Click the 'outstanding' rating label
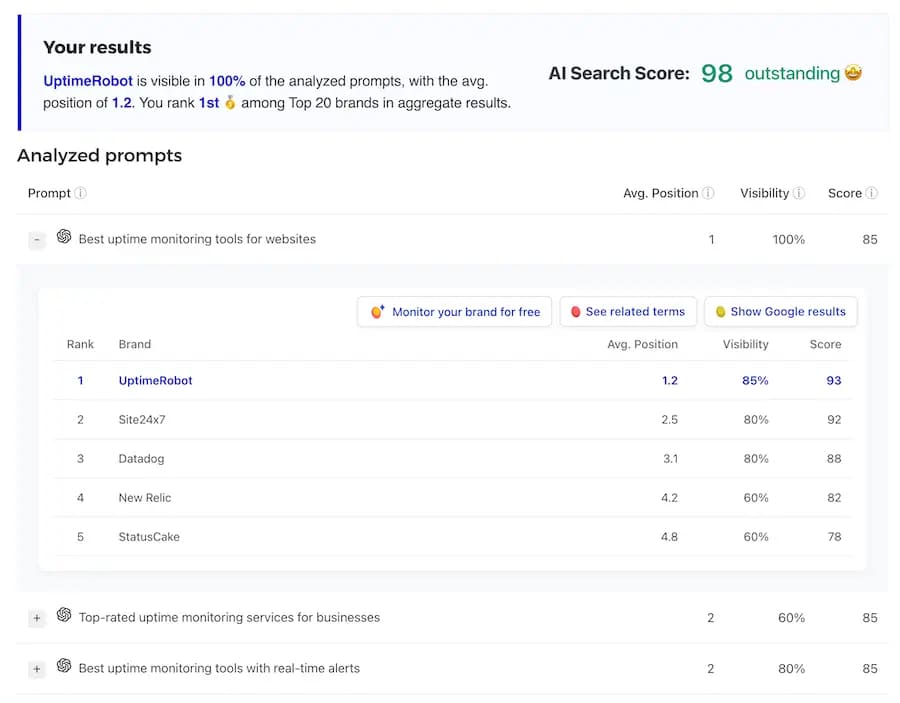This screenshot has width=900, height=703. click(x=792, y=73)
